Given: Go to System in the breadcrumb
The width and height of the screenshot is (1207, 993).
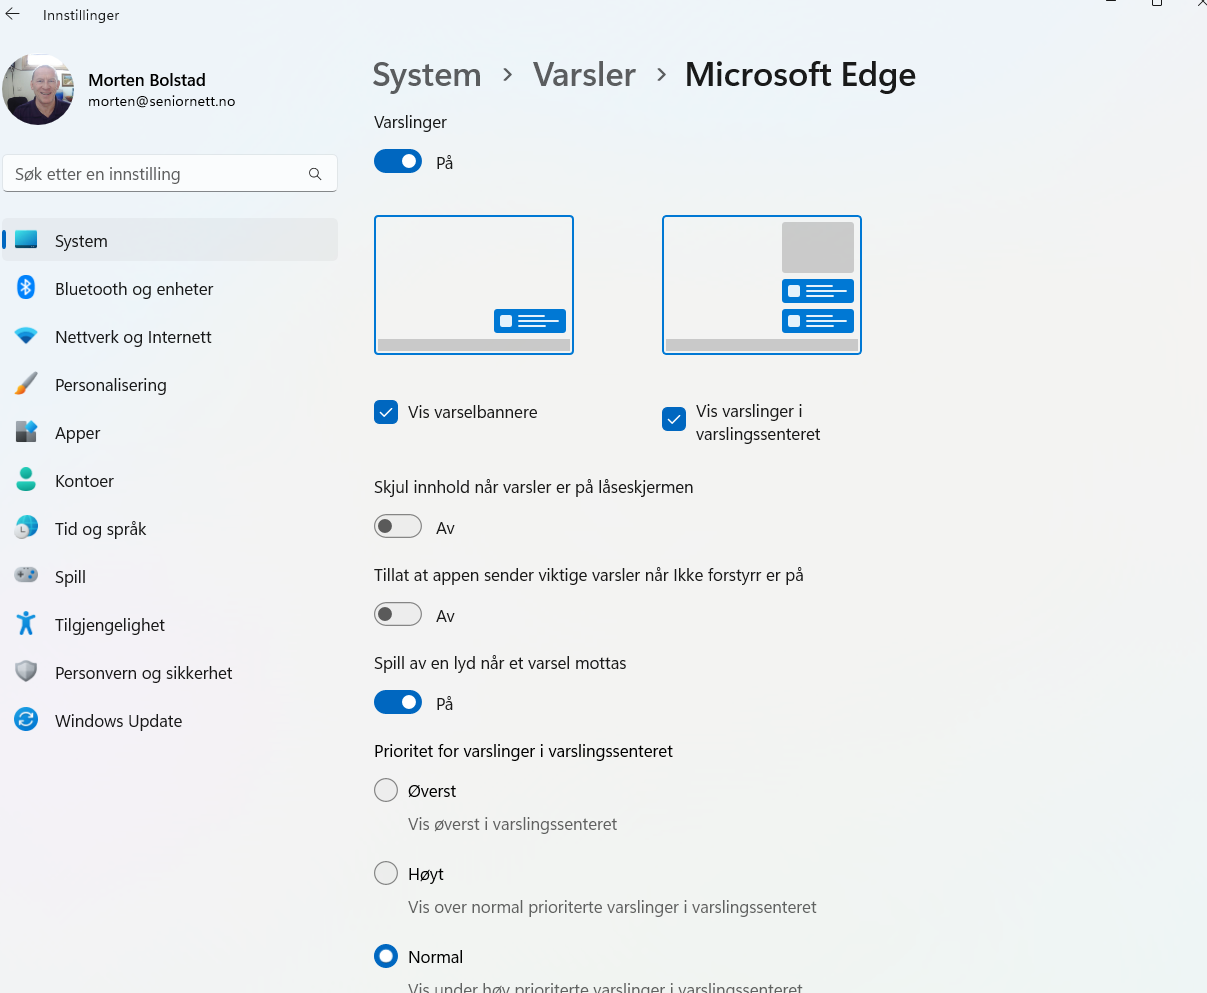Looking at the screenshot, I should (426, 75).
